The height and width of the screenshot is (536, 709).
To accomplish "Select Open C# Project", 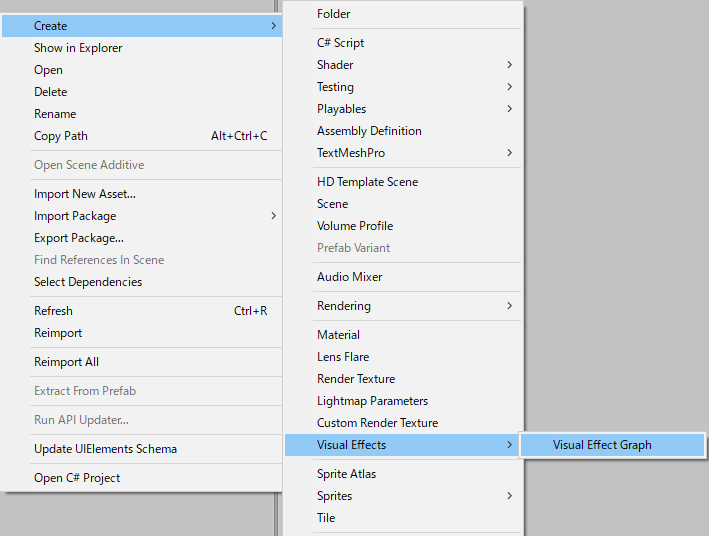I will pyautogui.click(x=142, y=478).
